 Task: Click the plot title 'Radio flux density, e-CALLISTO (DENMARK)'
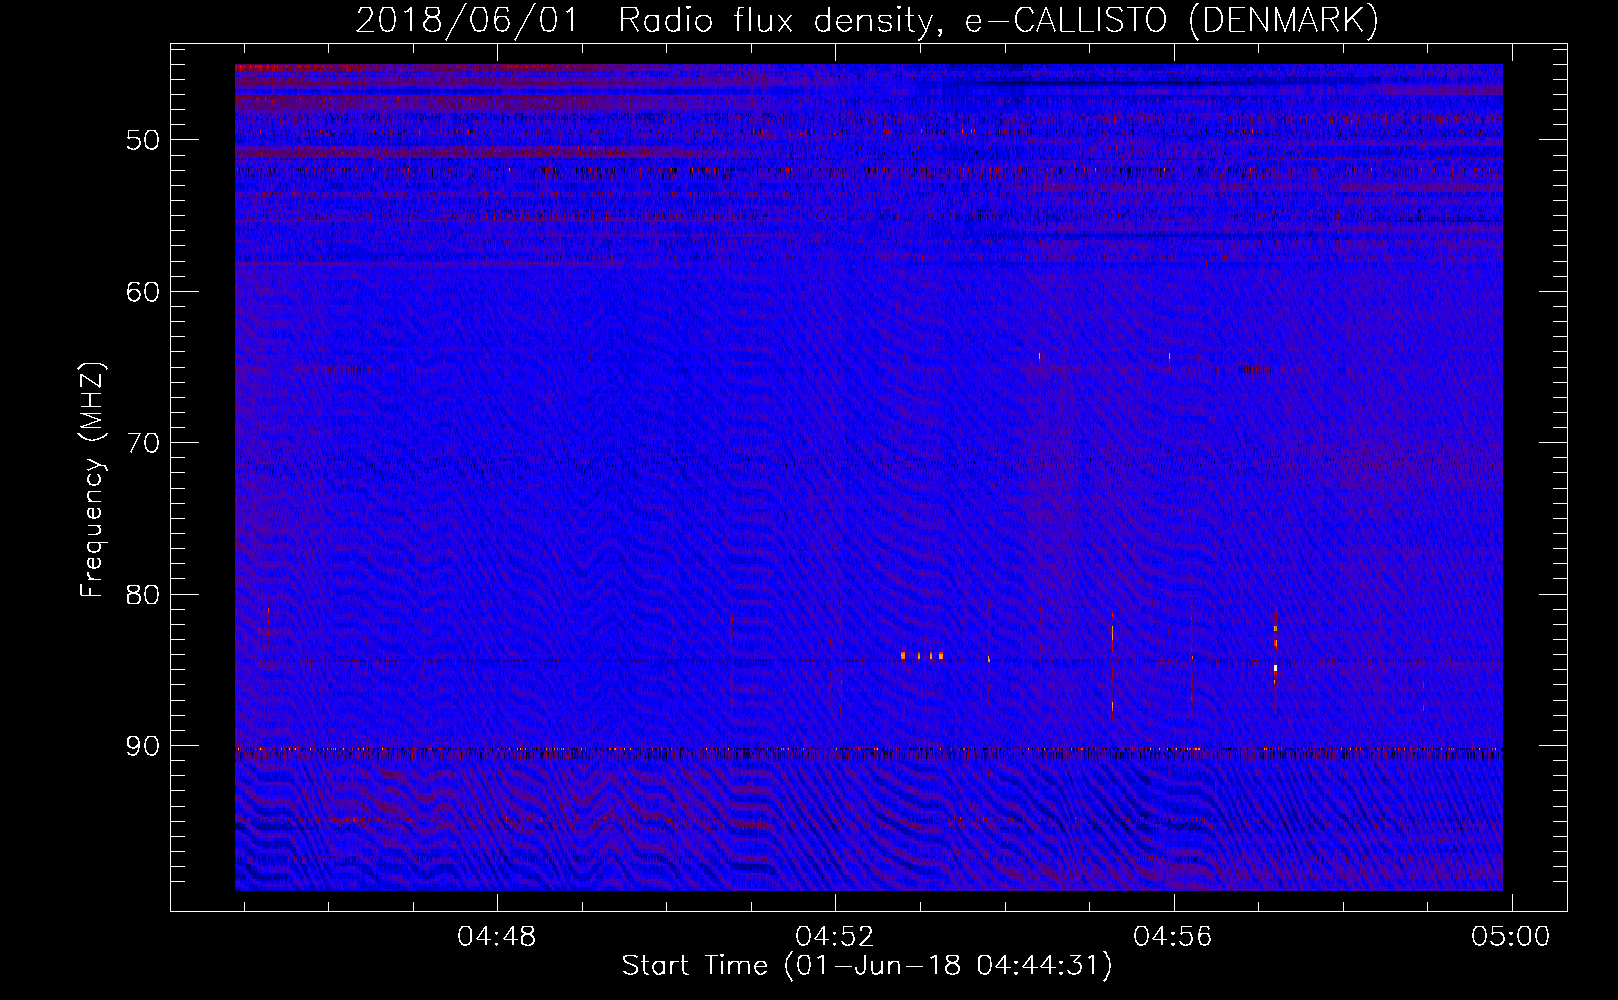point(998,21)
